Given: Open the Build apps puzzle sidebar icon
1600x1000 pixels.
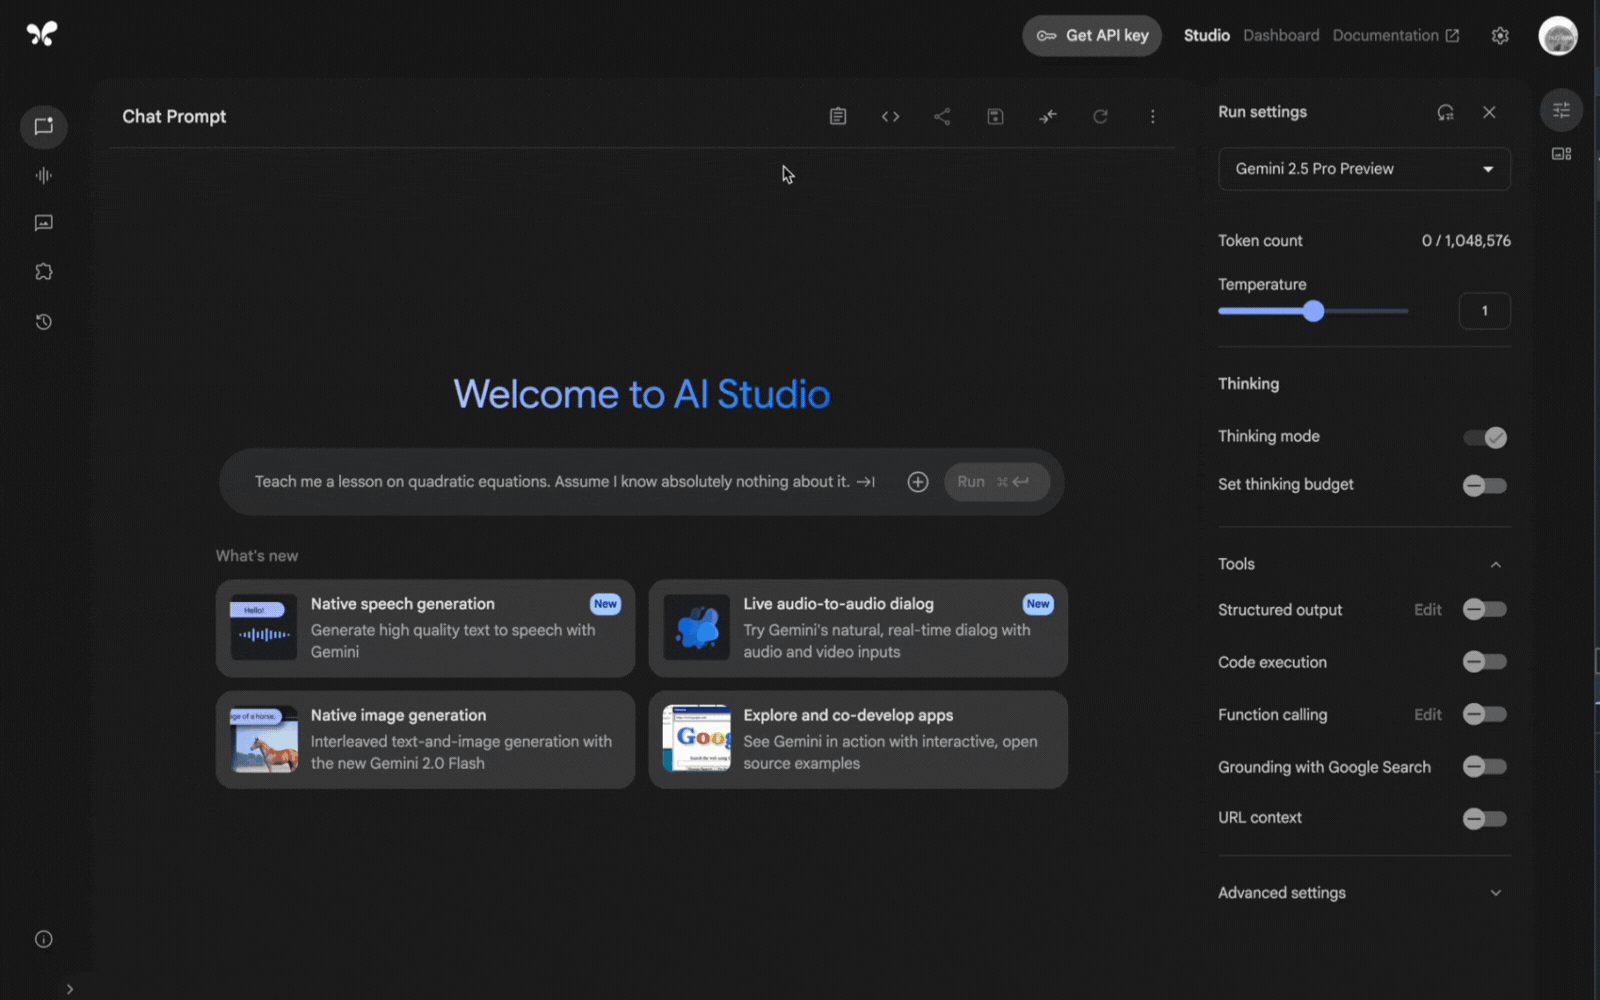Looking at the screenshot, I should tap(44, 272).
